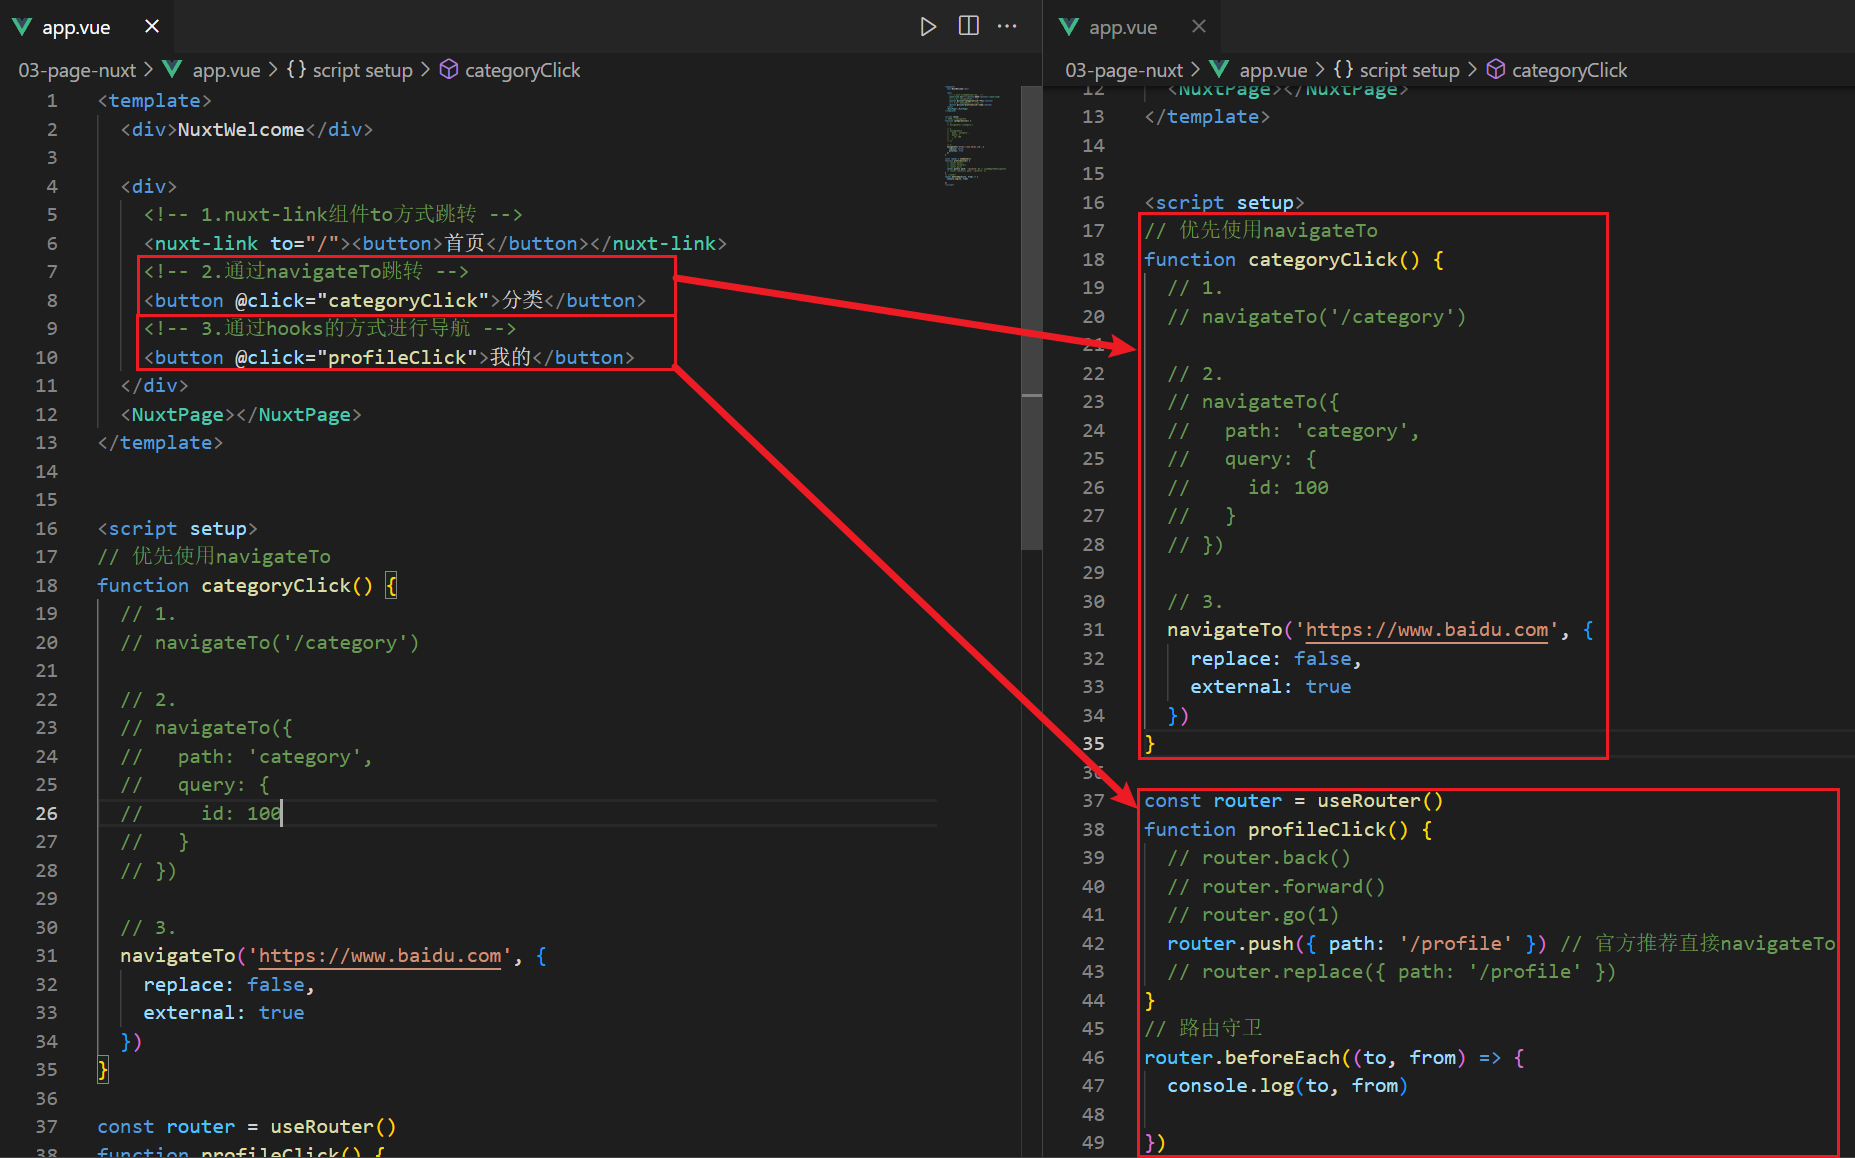Click the braces icon in left breadcrumb
Image resolution: width=1855 pixels, height=1158 pixels.
296,69
